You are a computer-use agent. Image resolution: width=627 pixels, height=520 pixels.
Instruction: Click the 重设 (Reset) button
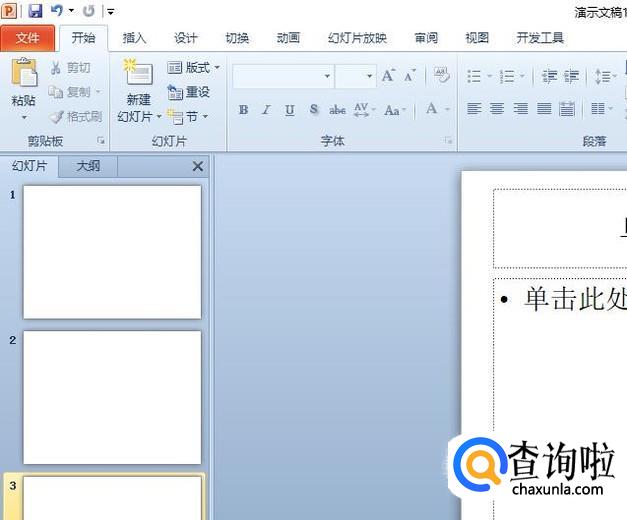(x=189, y=92)
